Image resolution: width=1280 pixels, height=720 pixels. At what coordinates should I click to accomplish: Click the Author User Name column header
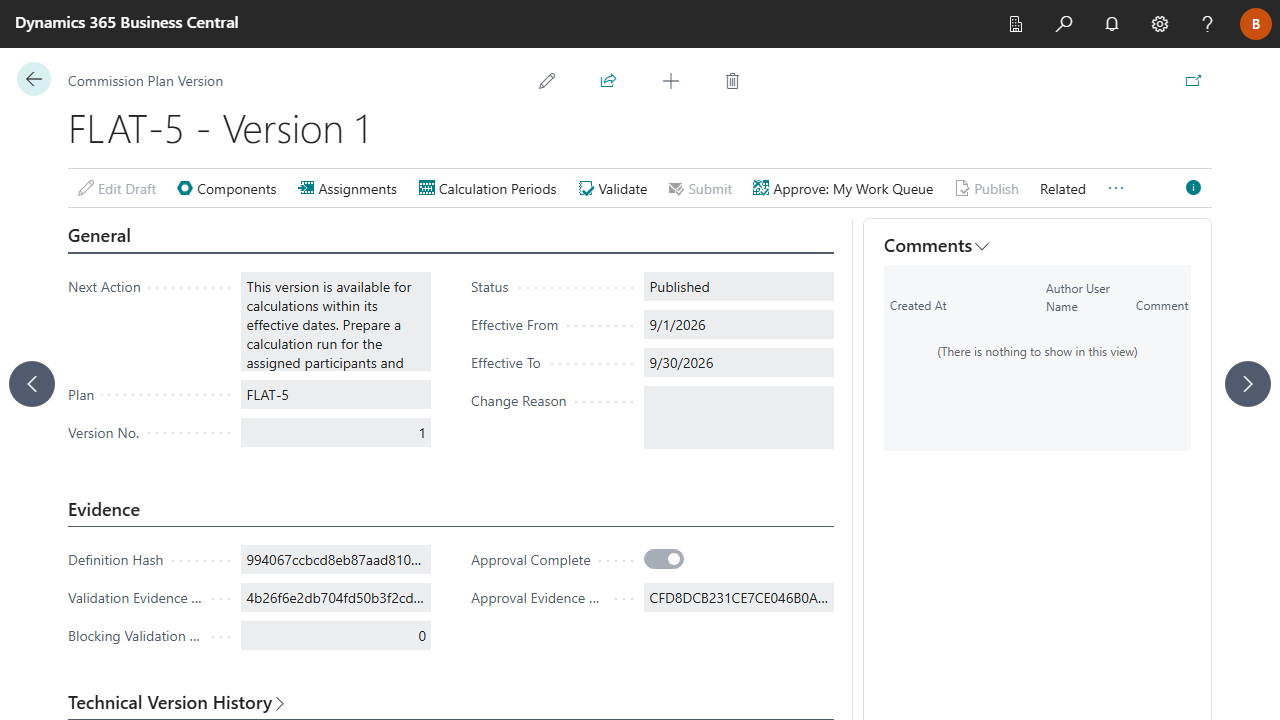point(1078,298)
